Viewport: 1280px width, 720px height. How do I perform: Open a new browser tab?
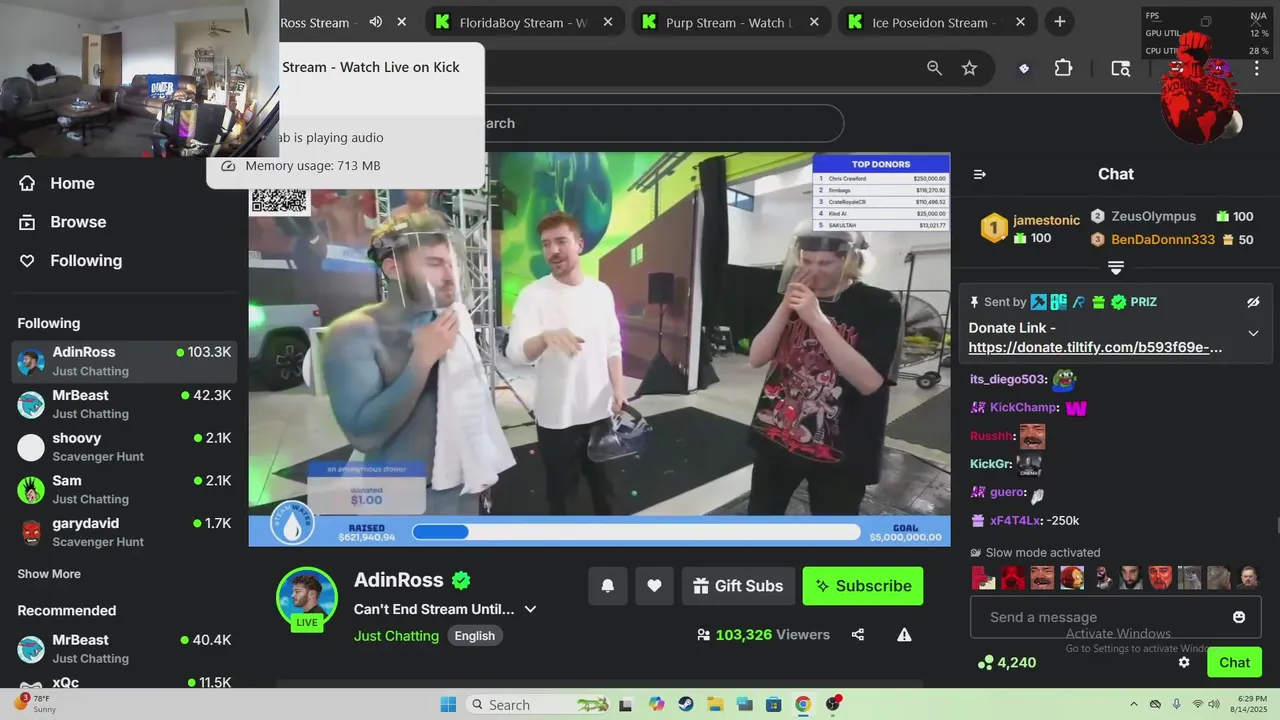(1060, 22)
